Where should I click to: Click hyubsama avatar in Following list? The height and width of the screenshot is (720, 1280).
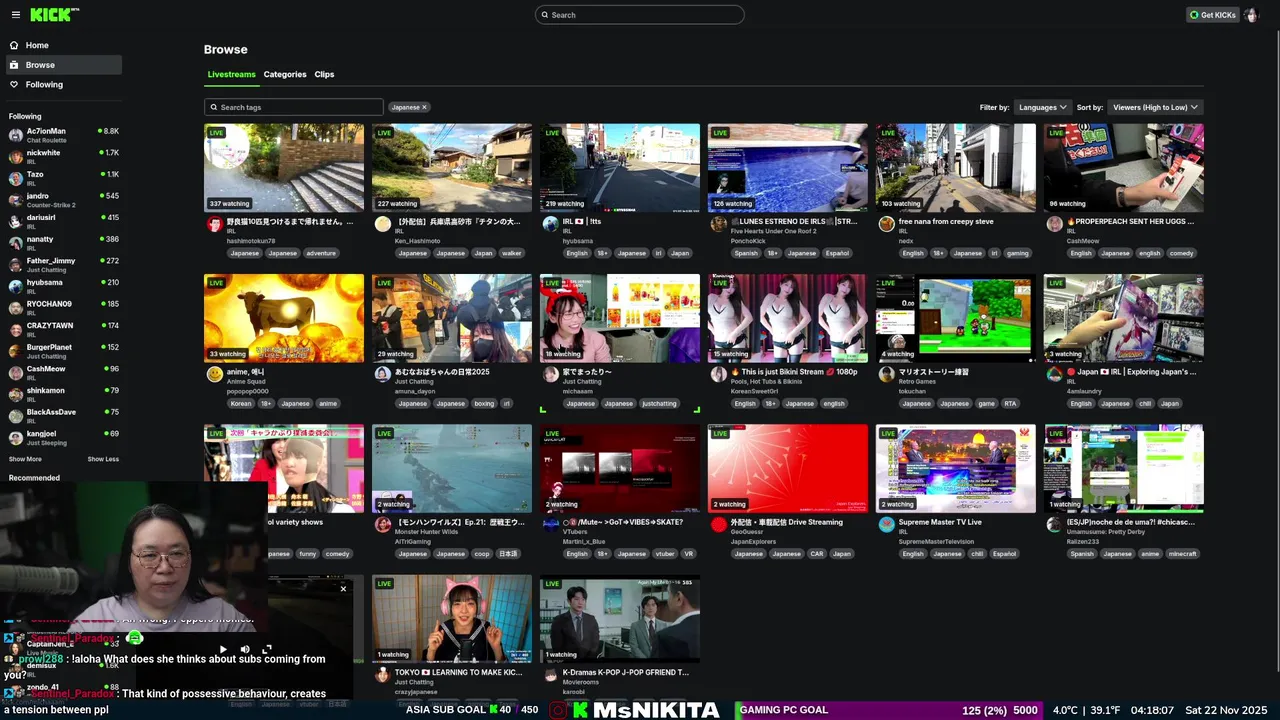16,286
